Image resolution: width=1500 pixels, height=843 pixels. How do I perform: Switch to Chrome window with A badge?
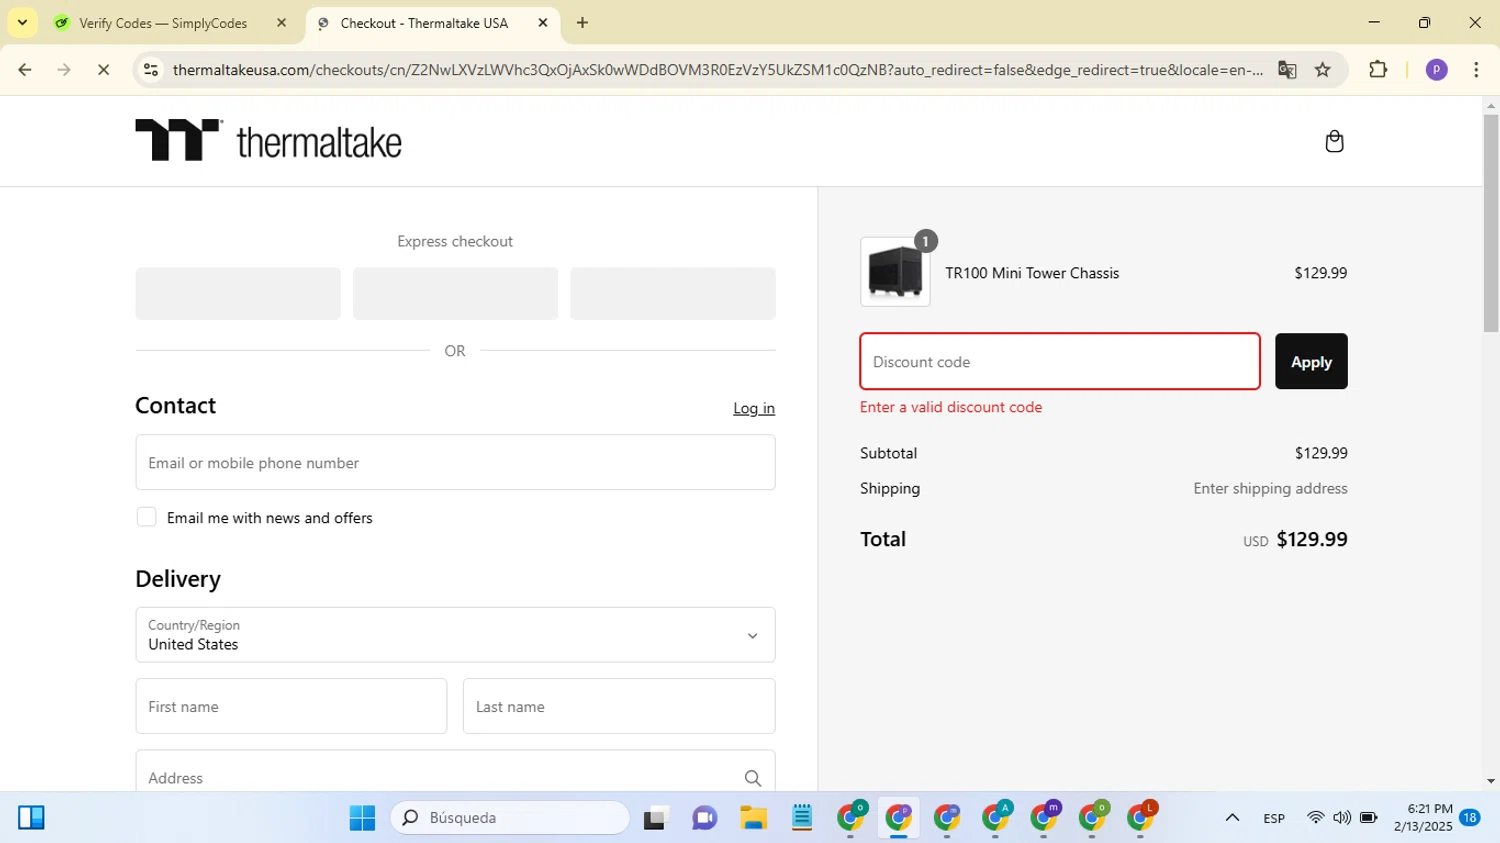click(996, 818)
